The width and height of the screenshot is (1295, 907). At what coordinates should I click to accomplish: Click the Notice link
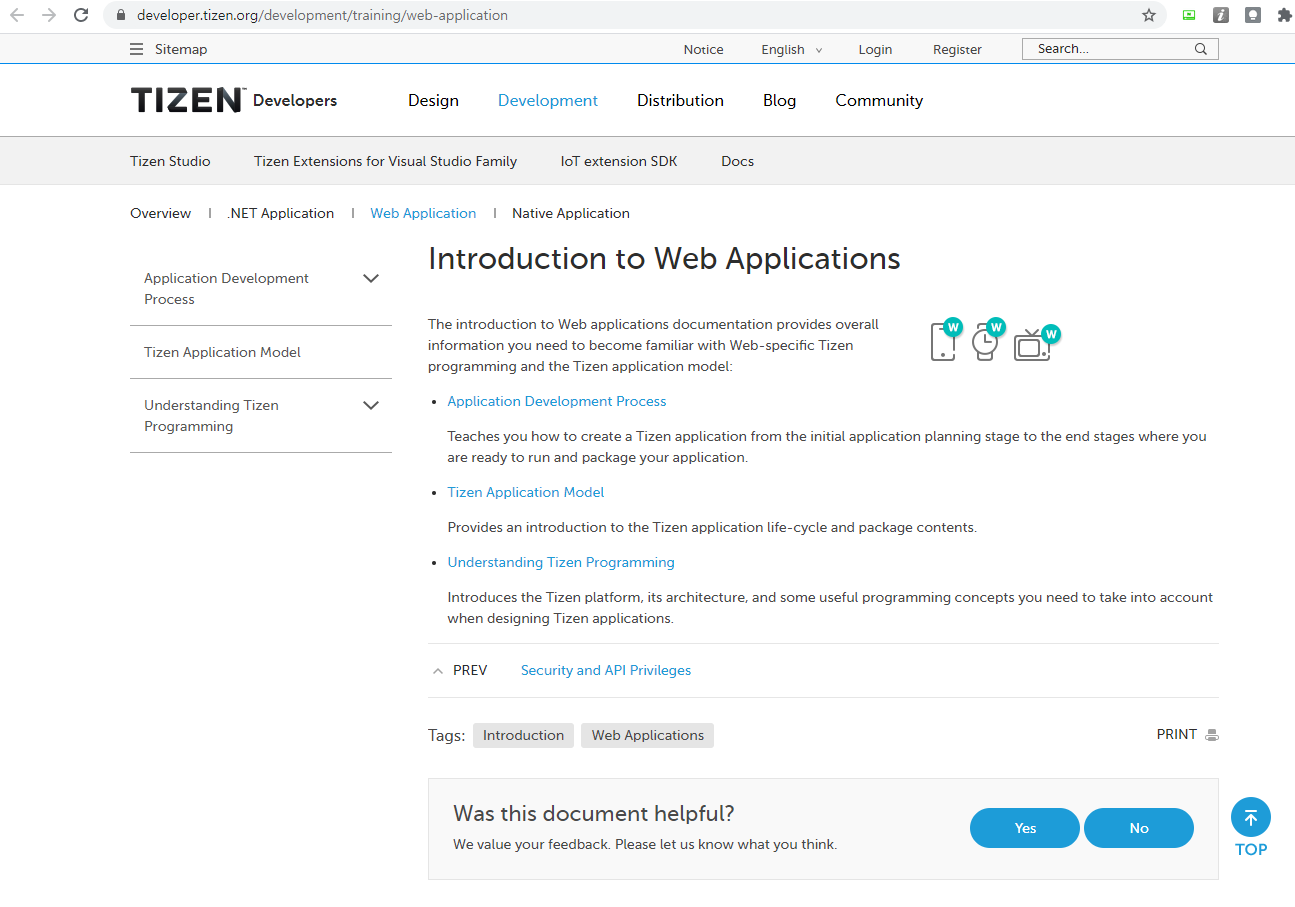703,49
